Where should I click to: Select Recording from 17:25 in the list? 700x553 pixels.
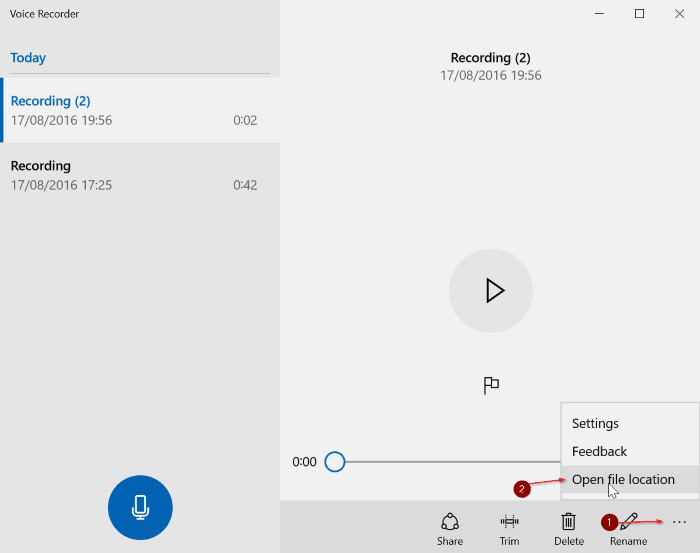(140, 175)
